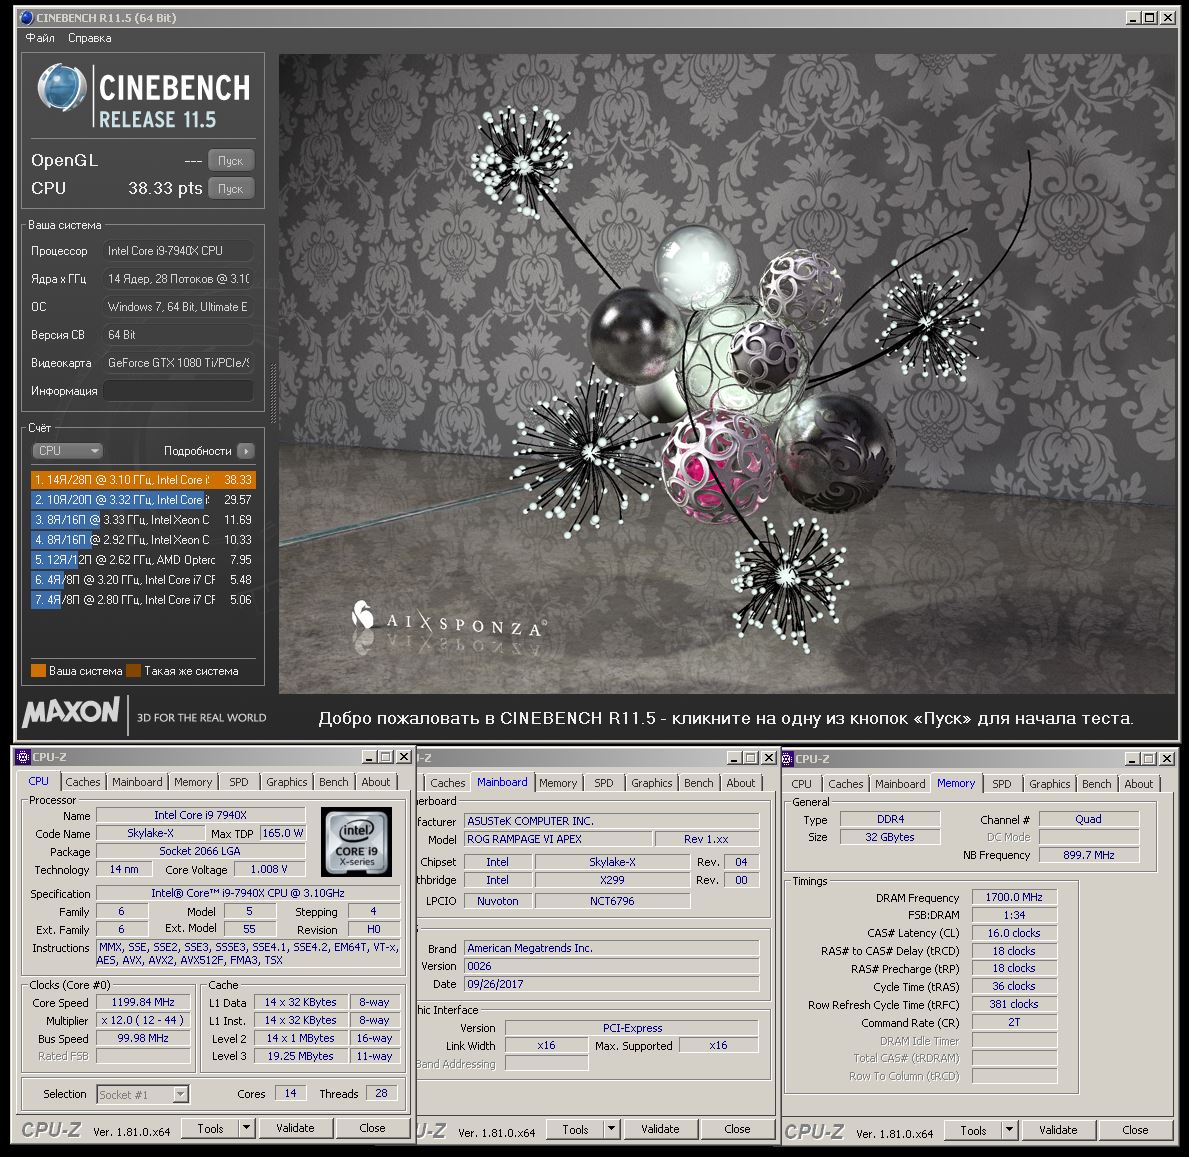The image size is (1189, 1157).
Task: Maximize the Cinebench window
Action: coord(1150,17)
